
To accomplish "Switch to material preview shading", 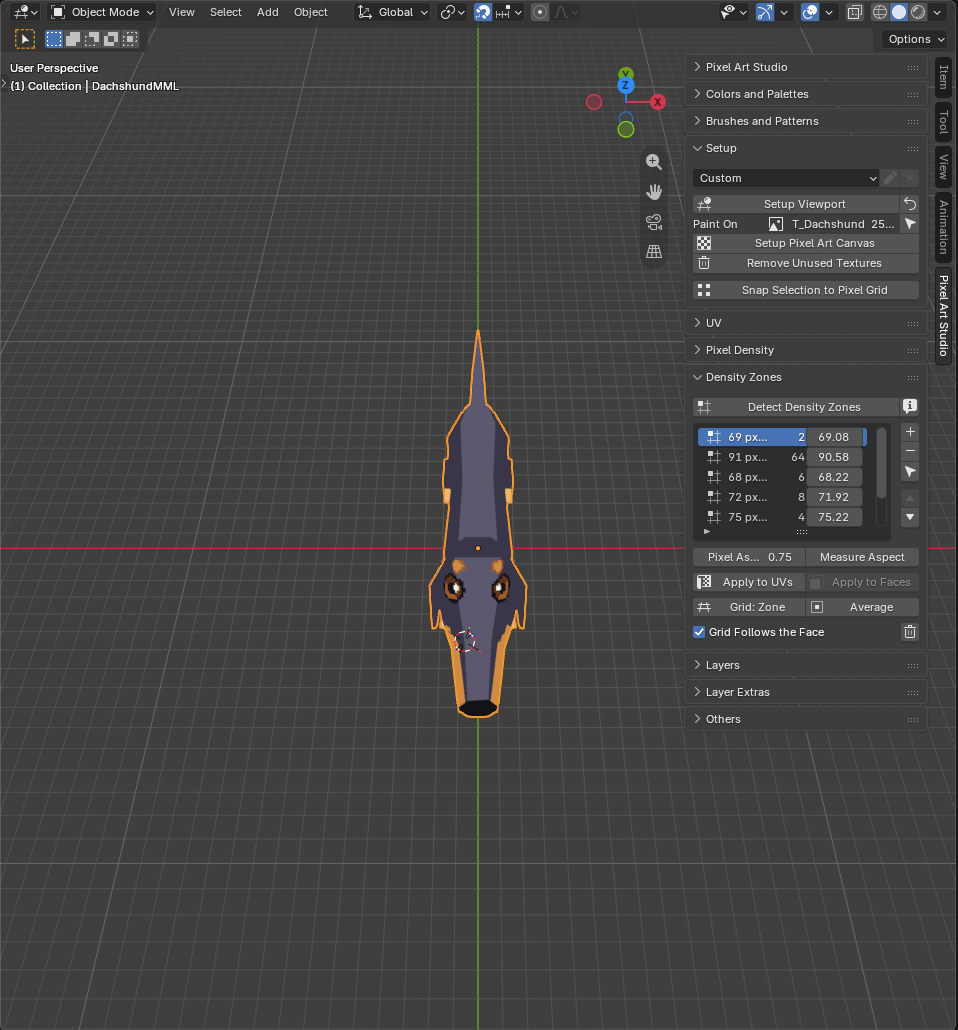I will click(918, 12).
